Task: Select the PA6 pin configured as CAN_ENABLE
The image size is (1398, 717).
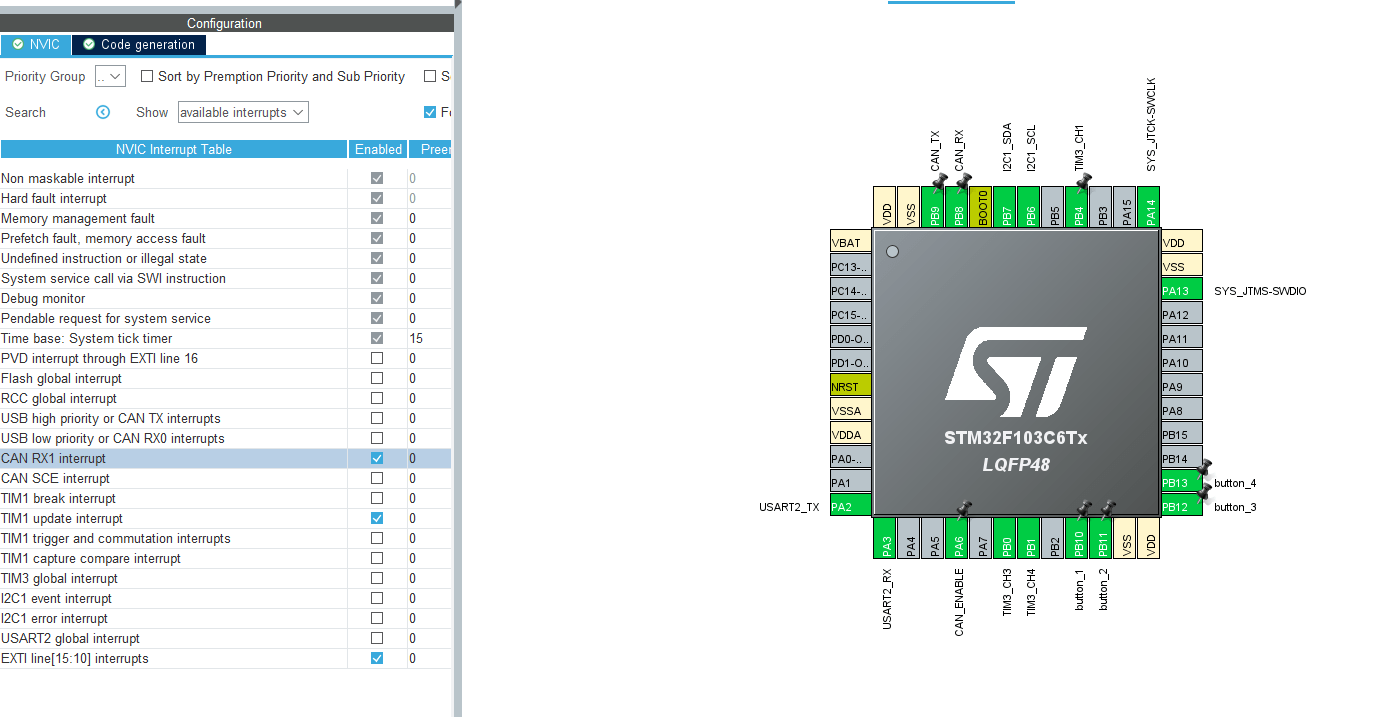Action: click(x=958, y=539)
